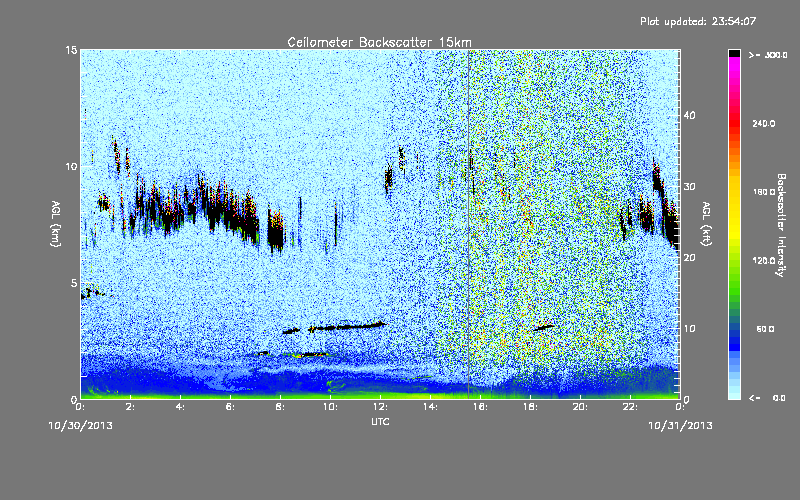Click the start date label 10/30/2013
Image resolution: width=800 pixels, height=500 pixels.
[81, 425]
